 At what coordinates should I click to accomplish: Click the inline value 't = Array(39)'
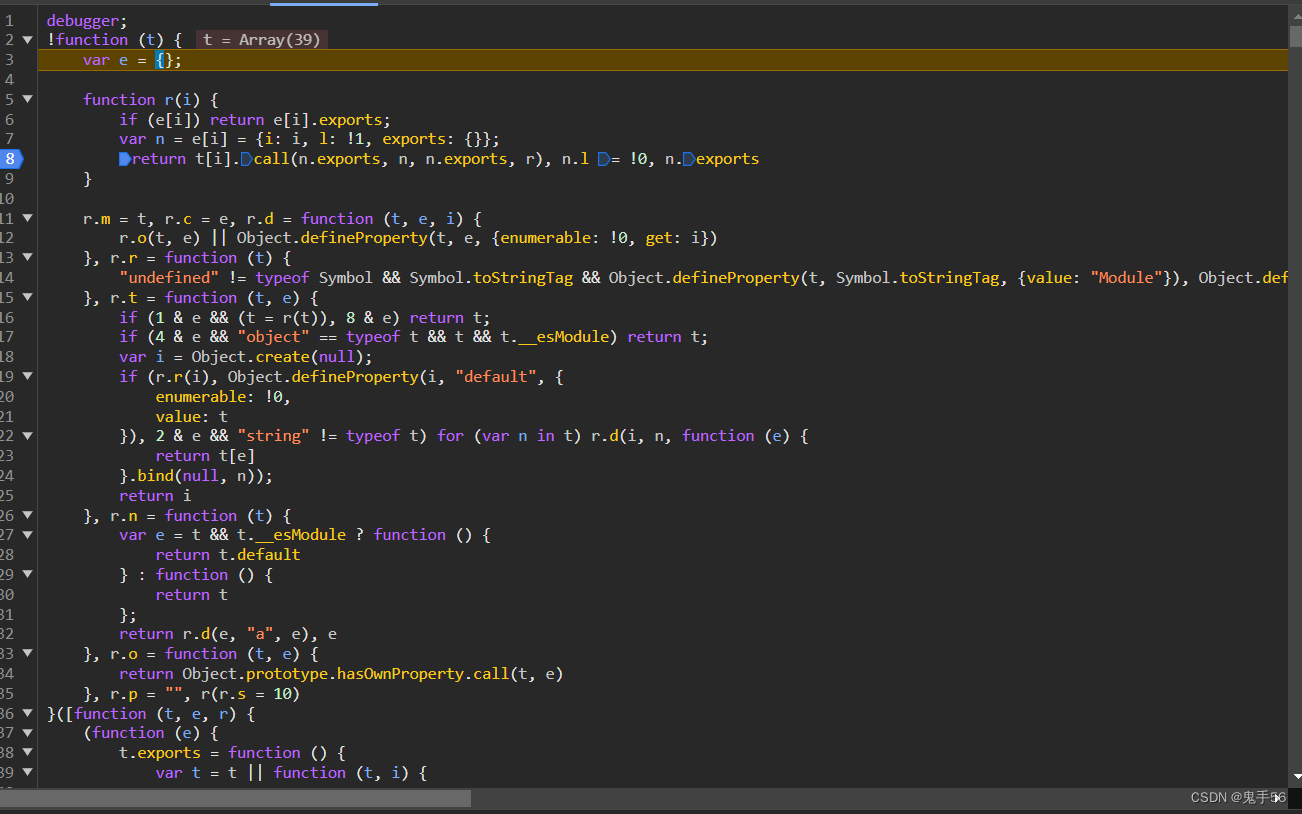pos(261,40)
